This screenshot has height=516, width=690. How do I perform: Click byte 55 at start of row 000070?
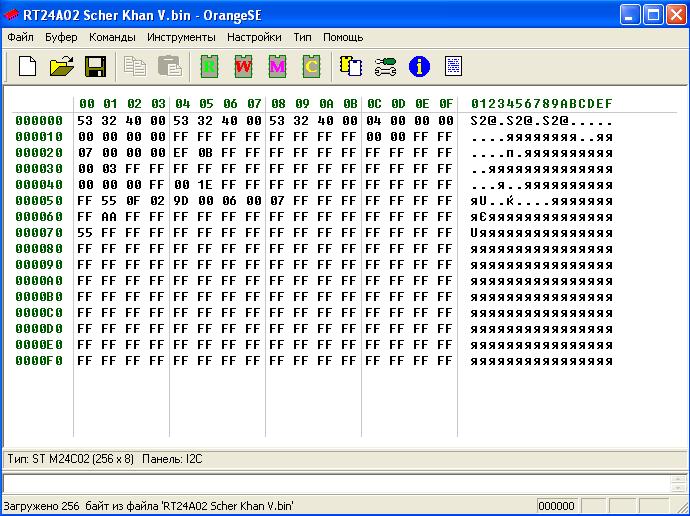(x=85, y=233)
